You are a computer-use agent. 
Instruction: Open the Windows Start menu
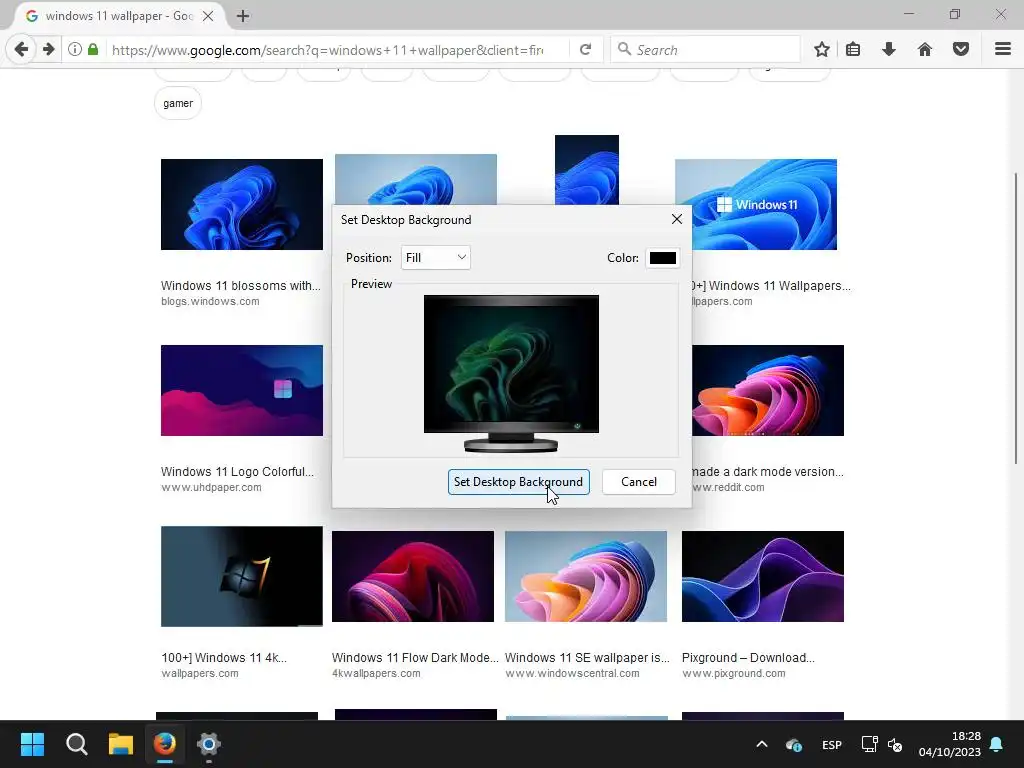coord(32,744)
